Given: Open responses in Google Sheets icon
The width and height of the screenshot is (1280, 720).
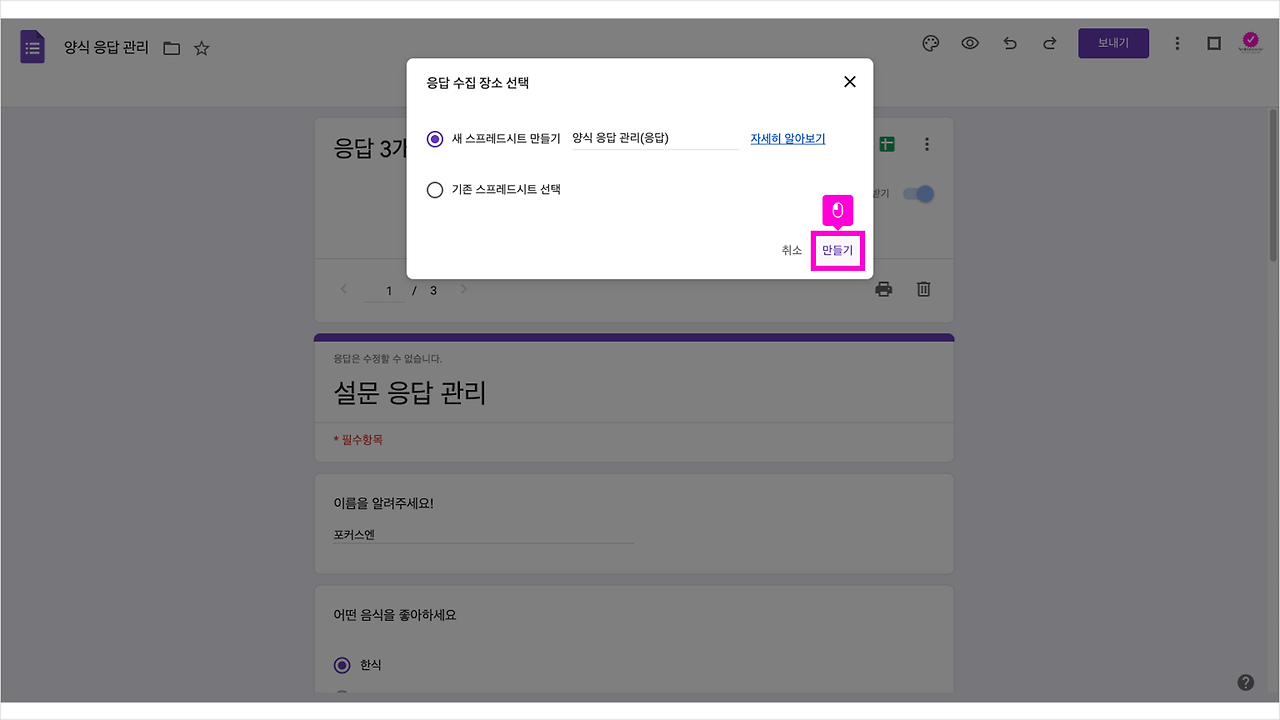Looking at the screenshot, I should pyautogui.click(x=885, y=143).
